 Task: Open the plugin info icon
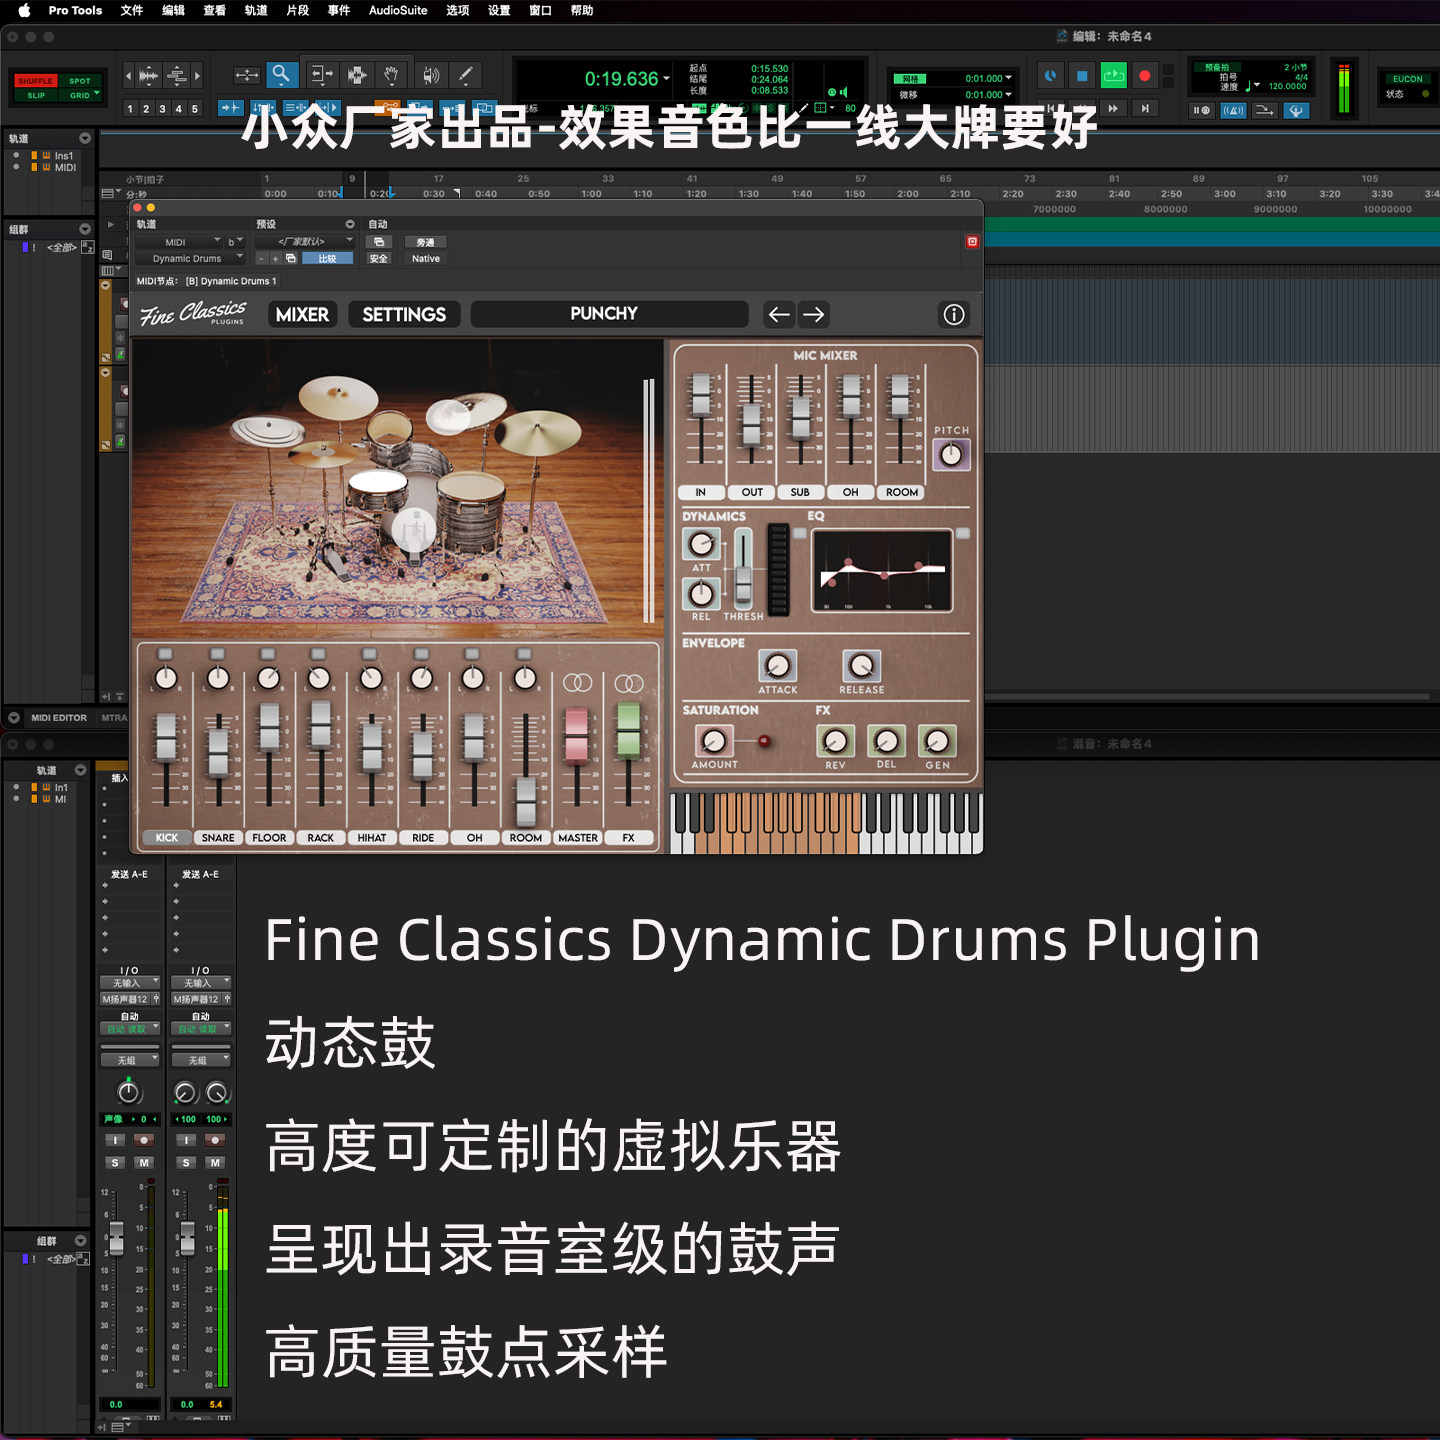pyautogui.click(x=954, y=315)
